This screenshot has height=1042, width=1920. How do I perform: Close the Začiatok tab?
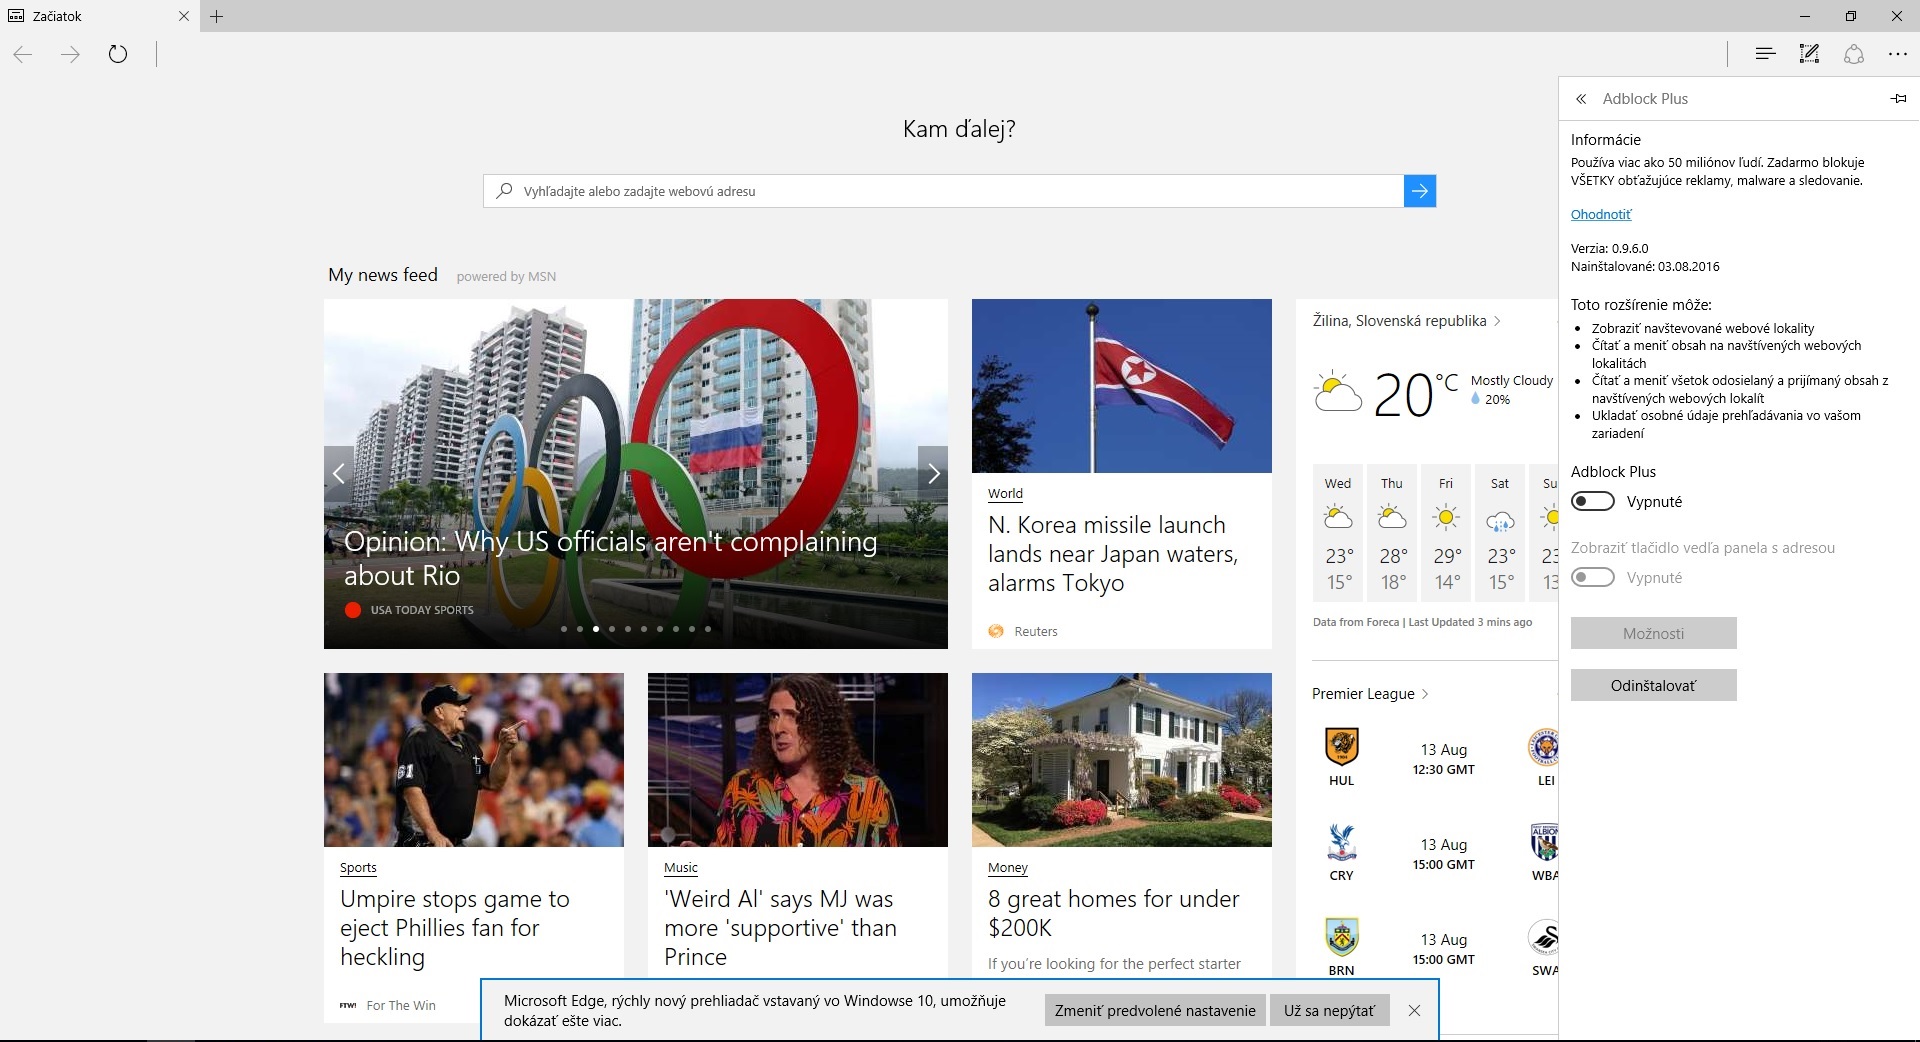click(x=183, y=16)
